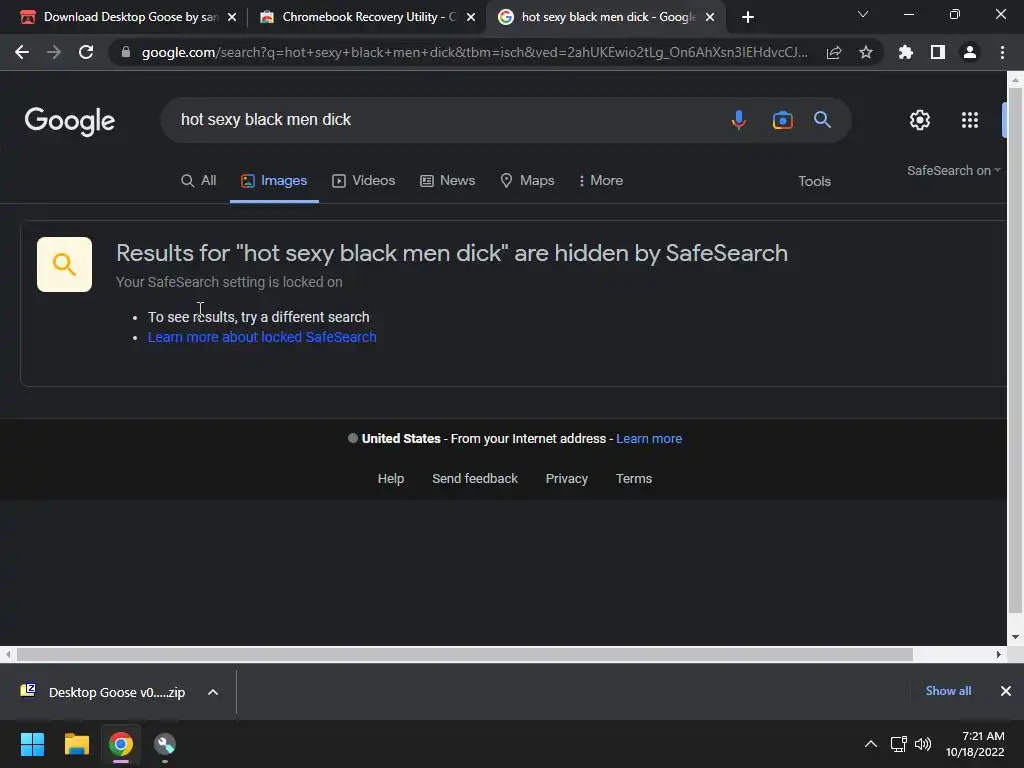This screenshot has height=768, width=1024.
Task: Open the Help footer link
Action: [391, 479]
